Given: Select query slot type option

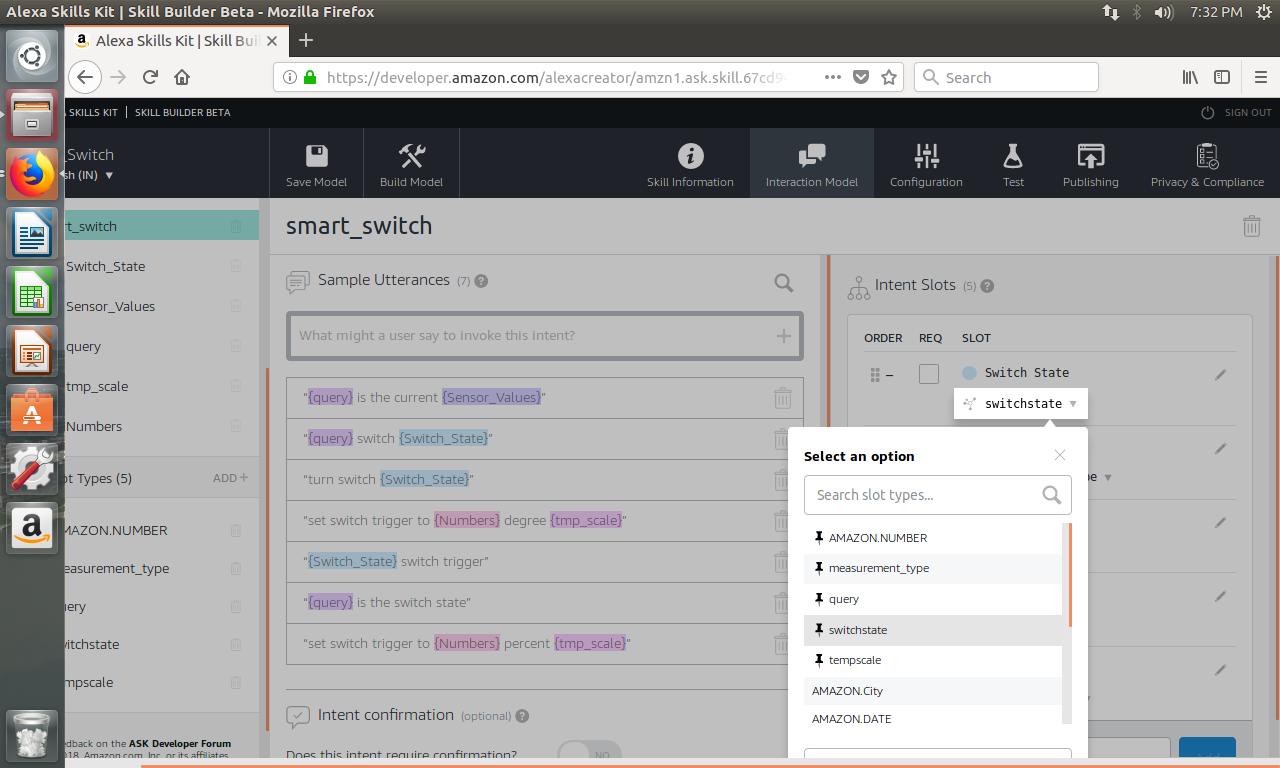Looking at the screenshot, I should click(x=933, y=599).
